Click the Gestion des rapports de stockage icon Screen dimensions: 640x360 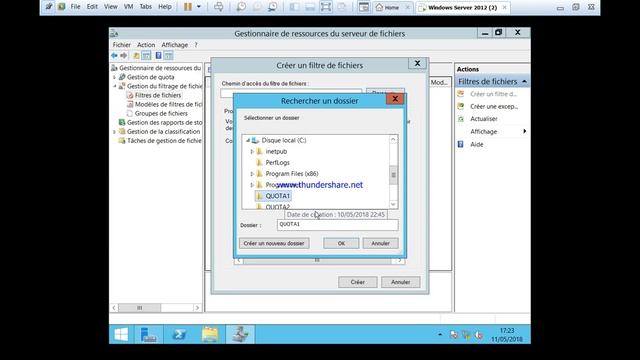tap(122, 122)
